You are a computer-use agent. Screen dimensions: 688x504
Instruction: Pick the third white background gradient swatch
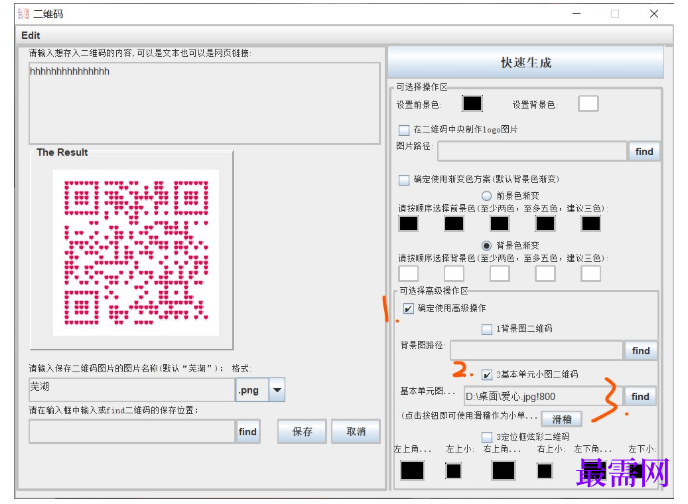click(x=500, y=273)
